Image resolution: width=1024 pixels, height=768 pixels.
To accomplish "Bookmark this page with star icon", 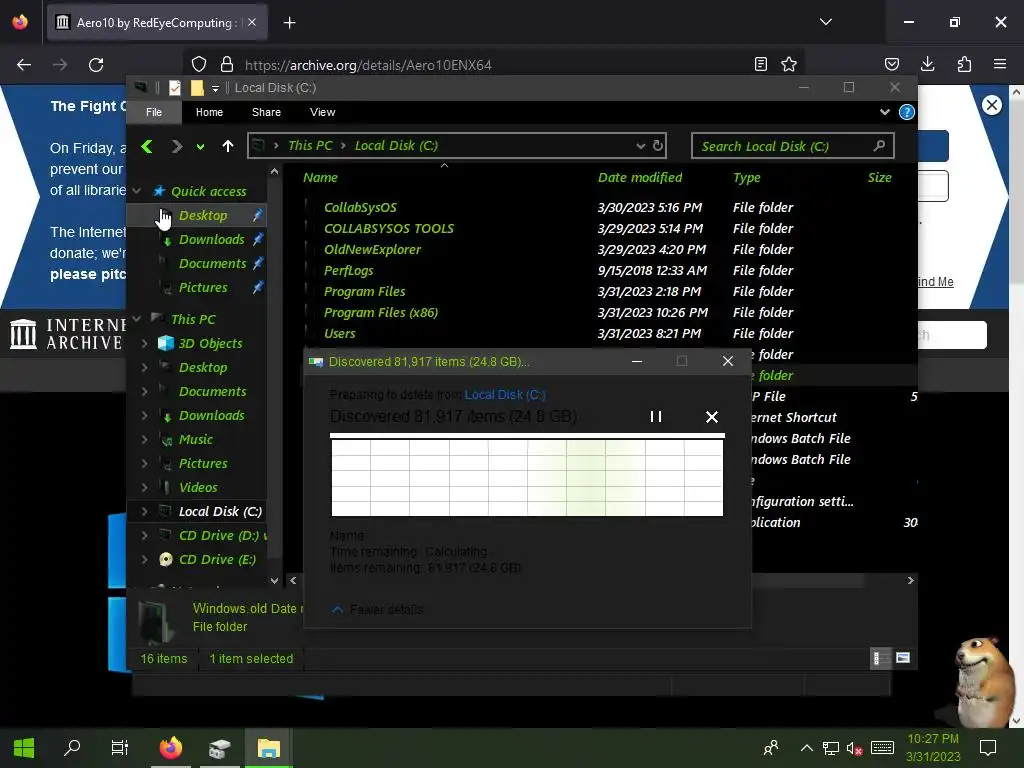I will pyautogui.click(x=789, y=64).
